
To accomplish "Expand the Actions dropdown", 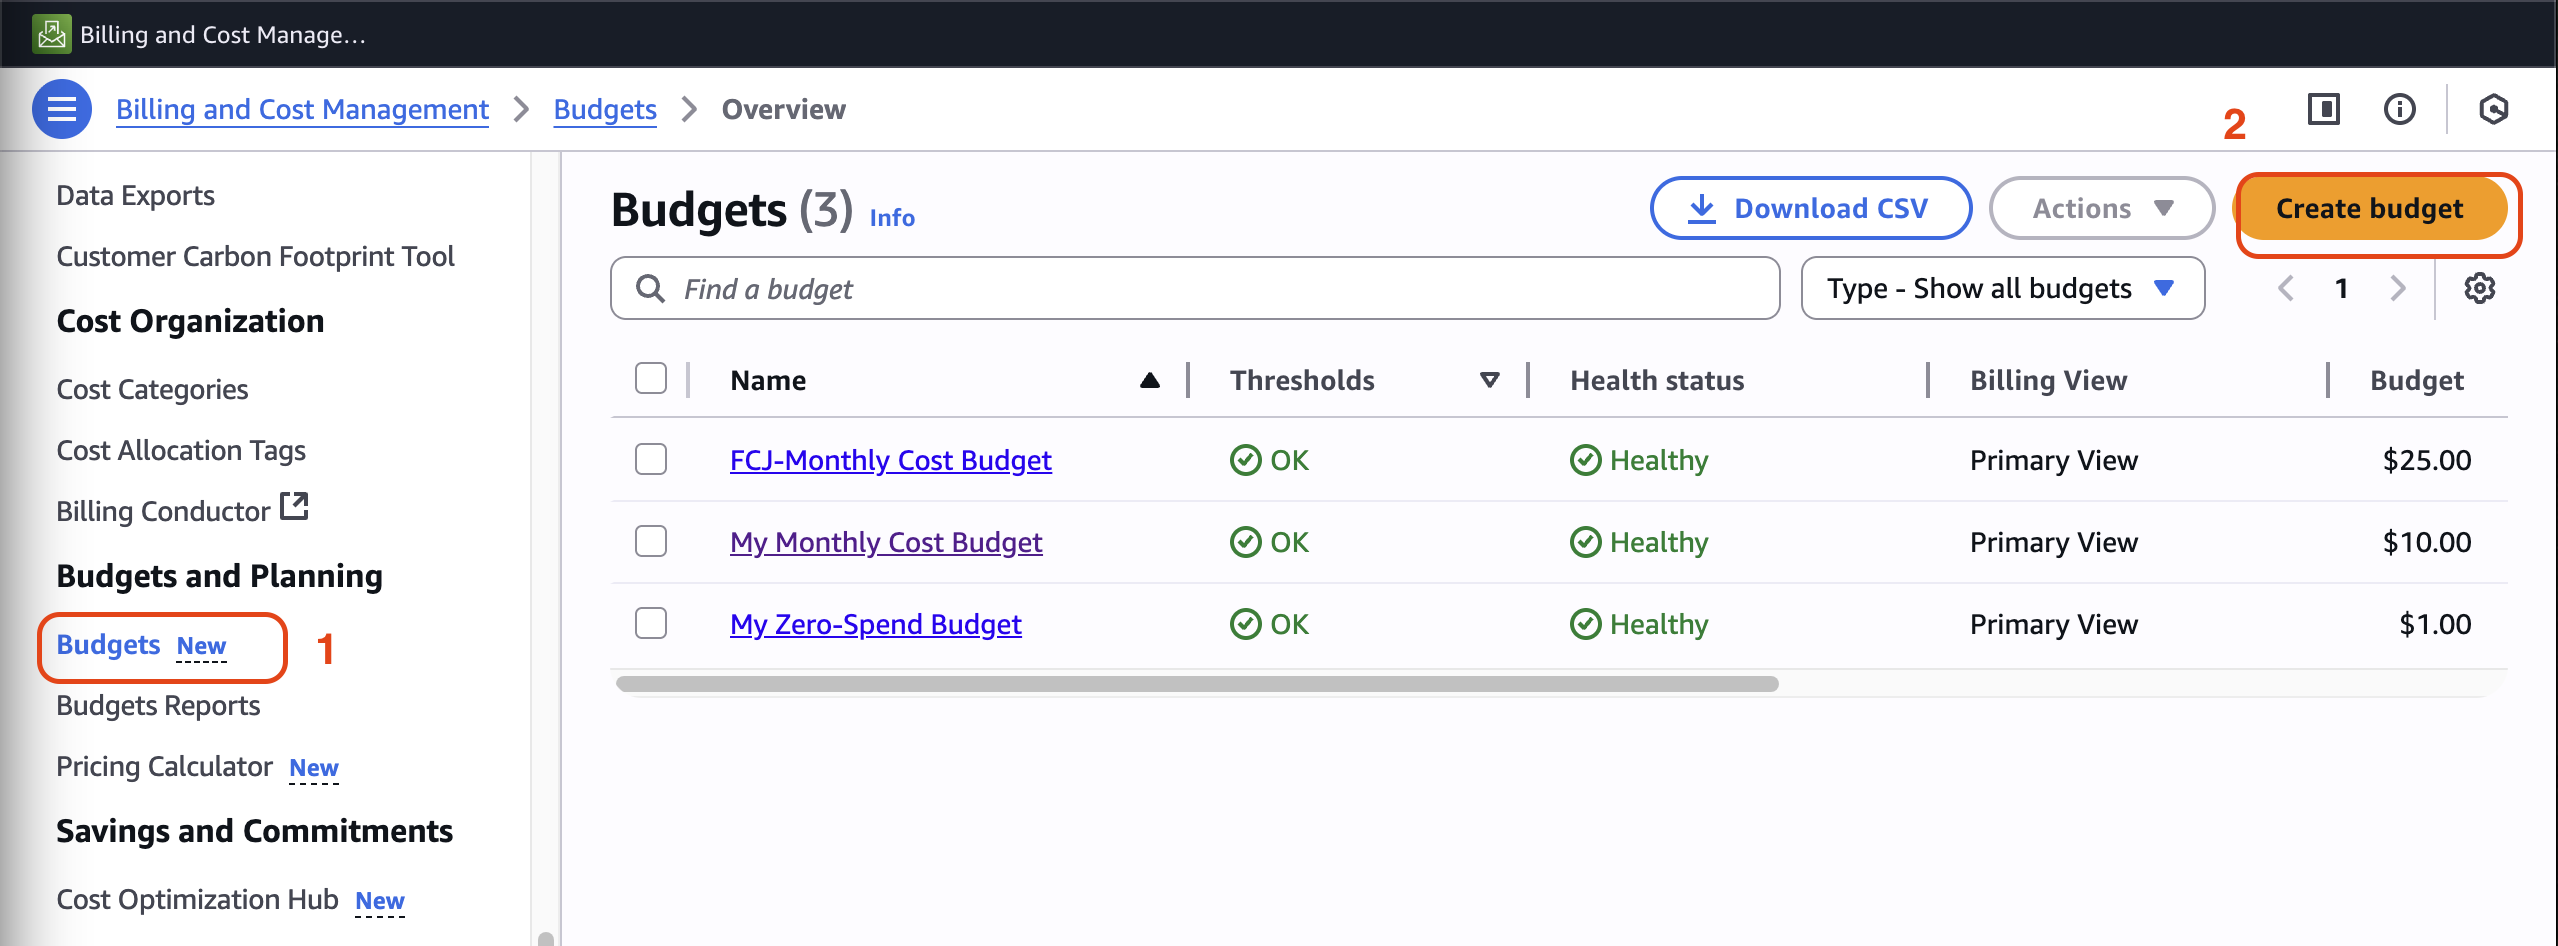I will tap(2101, 208).
